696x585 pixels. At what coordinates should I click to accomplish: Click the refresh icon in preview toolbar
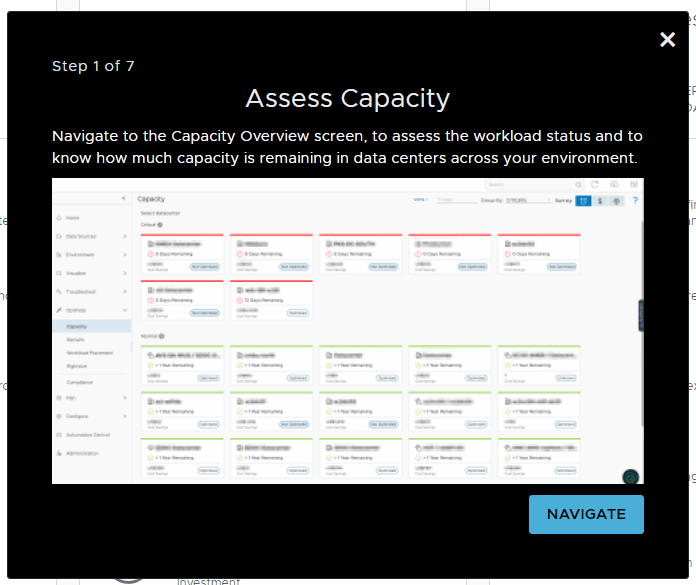click(594, 185)
